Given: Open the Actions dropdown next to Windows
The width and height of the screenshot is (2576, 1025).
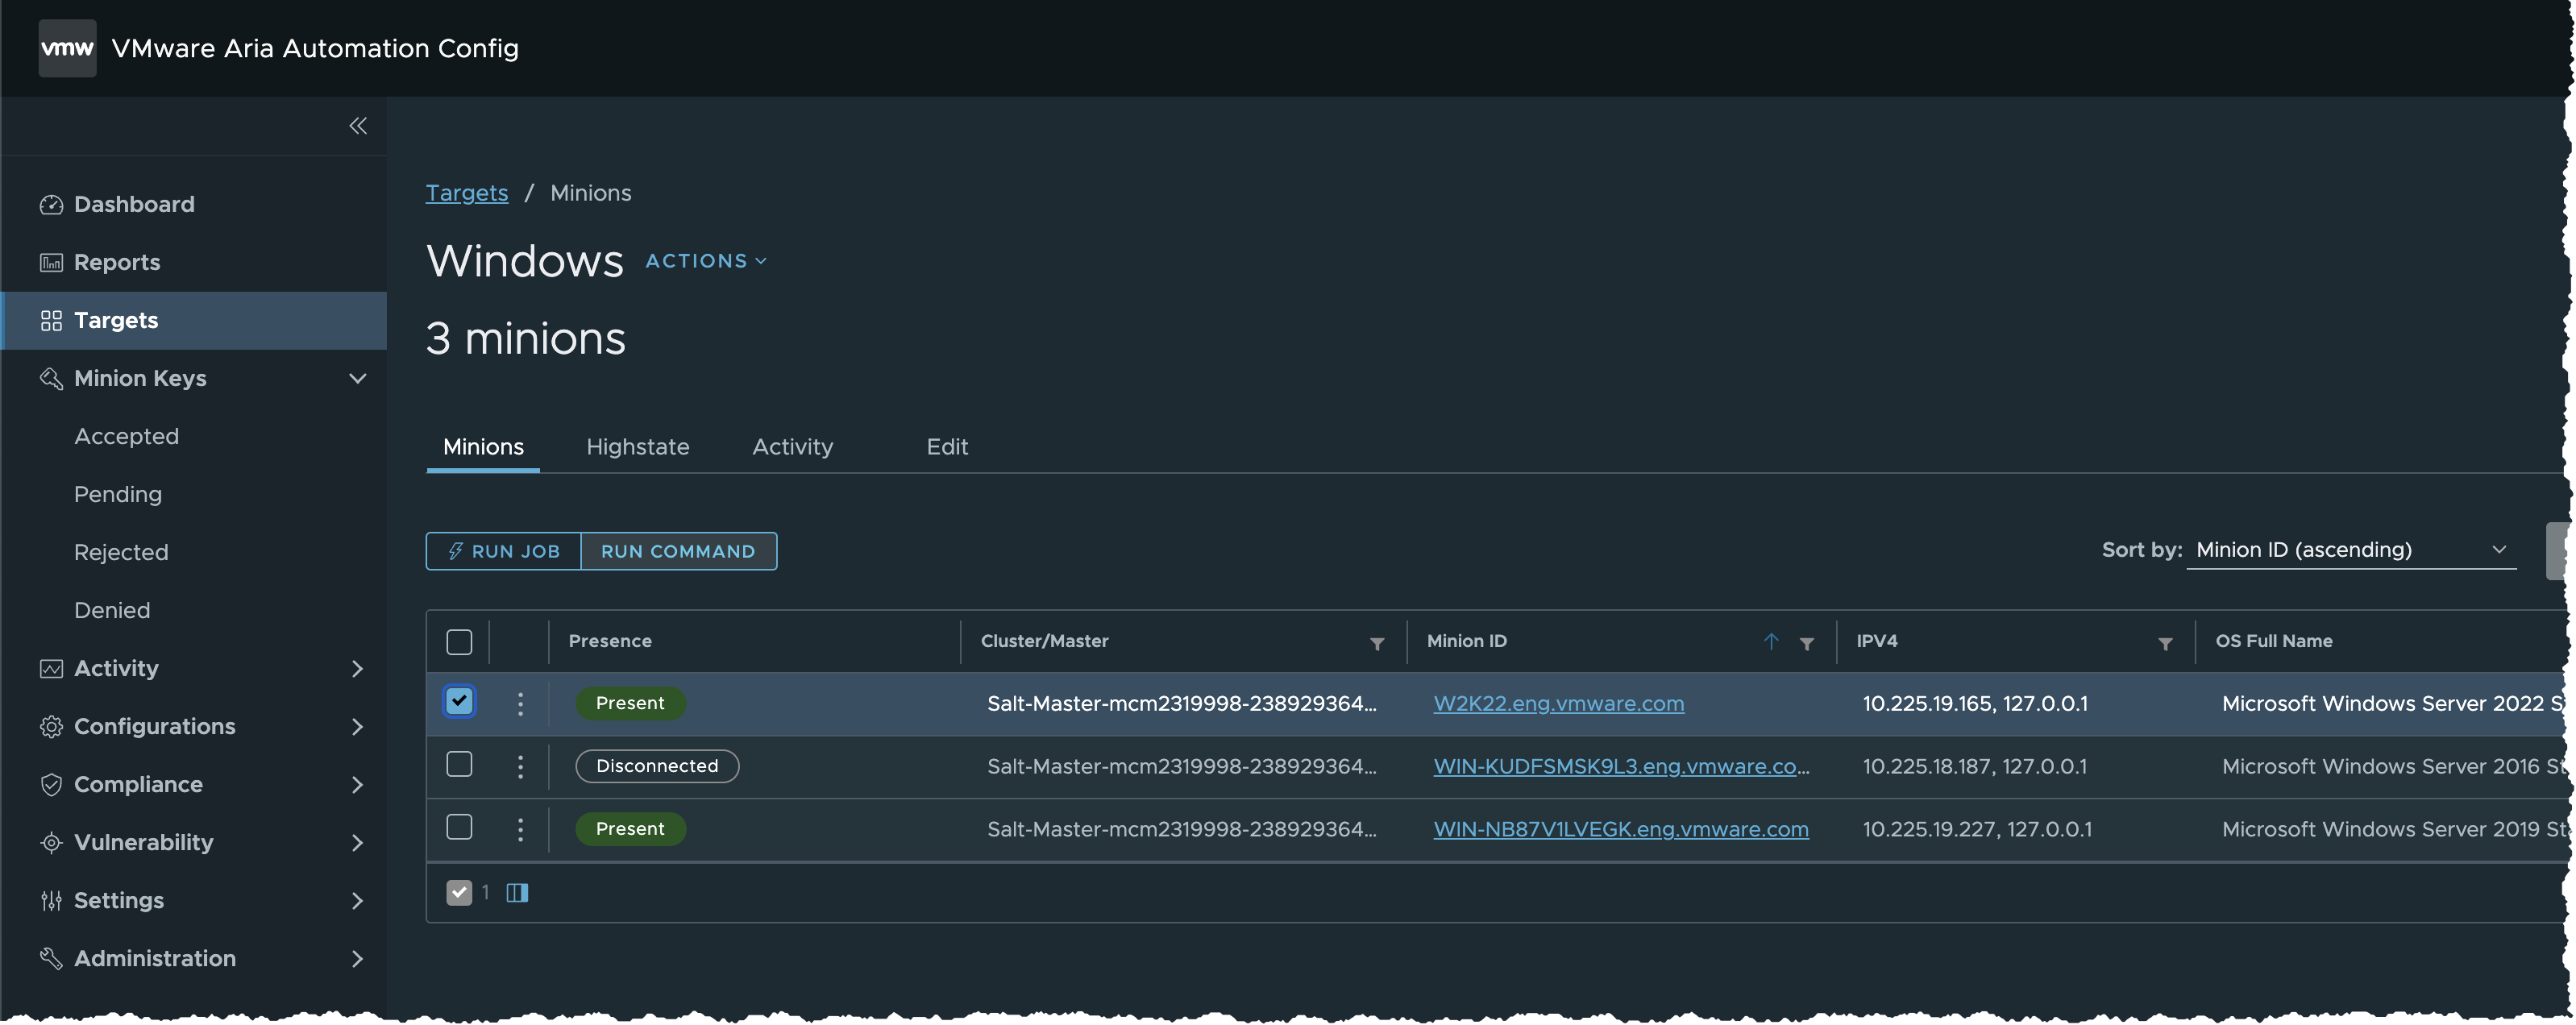Looking at the screenshot, I should 706,261.
